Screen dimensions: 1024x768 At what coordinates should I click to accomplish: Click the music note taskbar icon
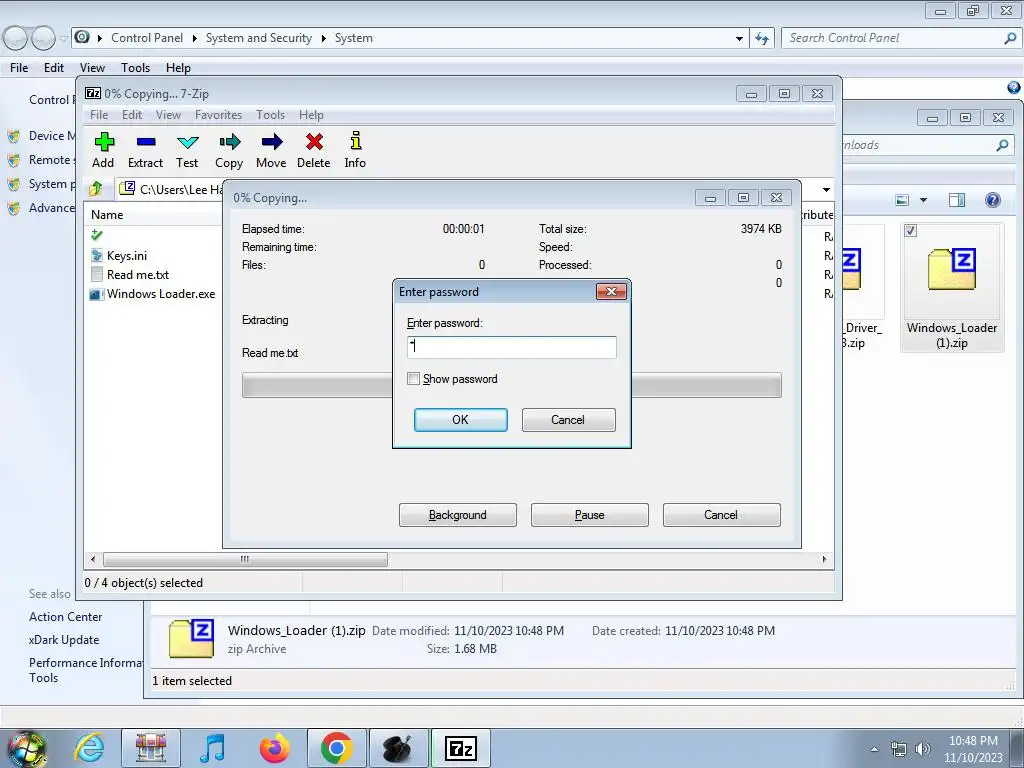(212, 748)
